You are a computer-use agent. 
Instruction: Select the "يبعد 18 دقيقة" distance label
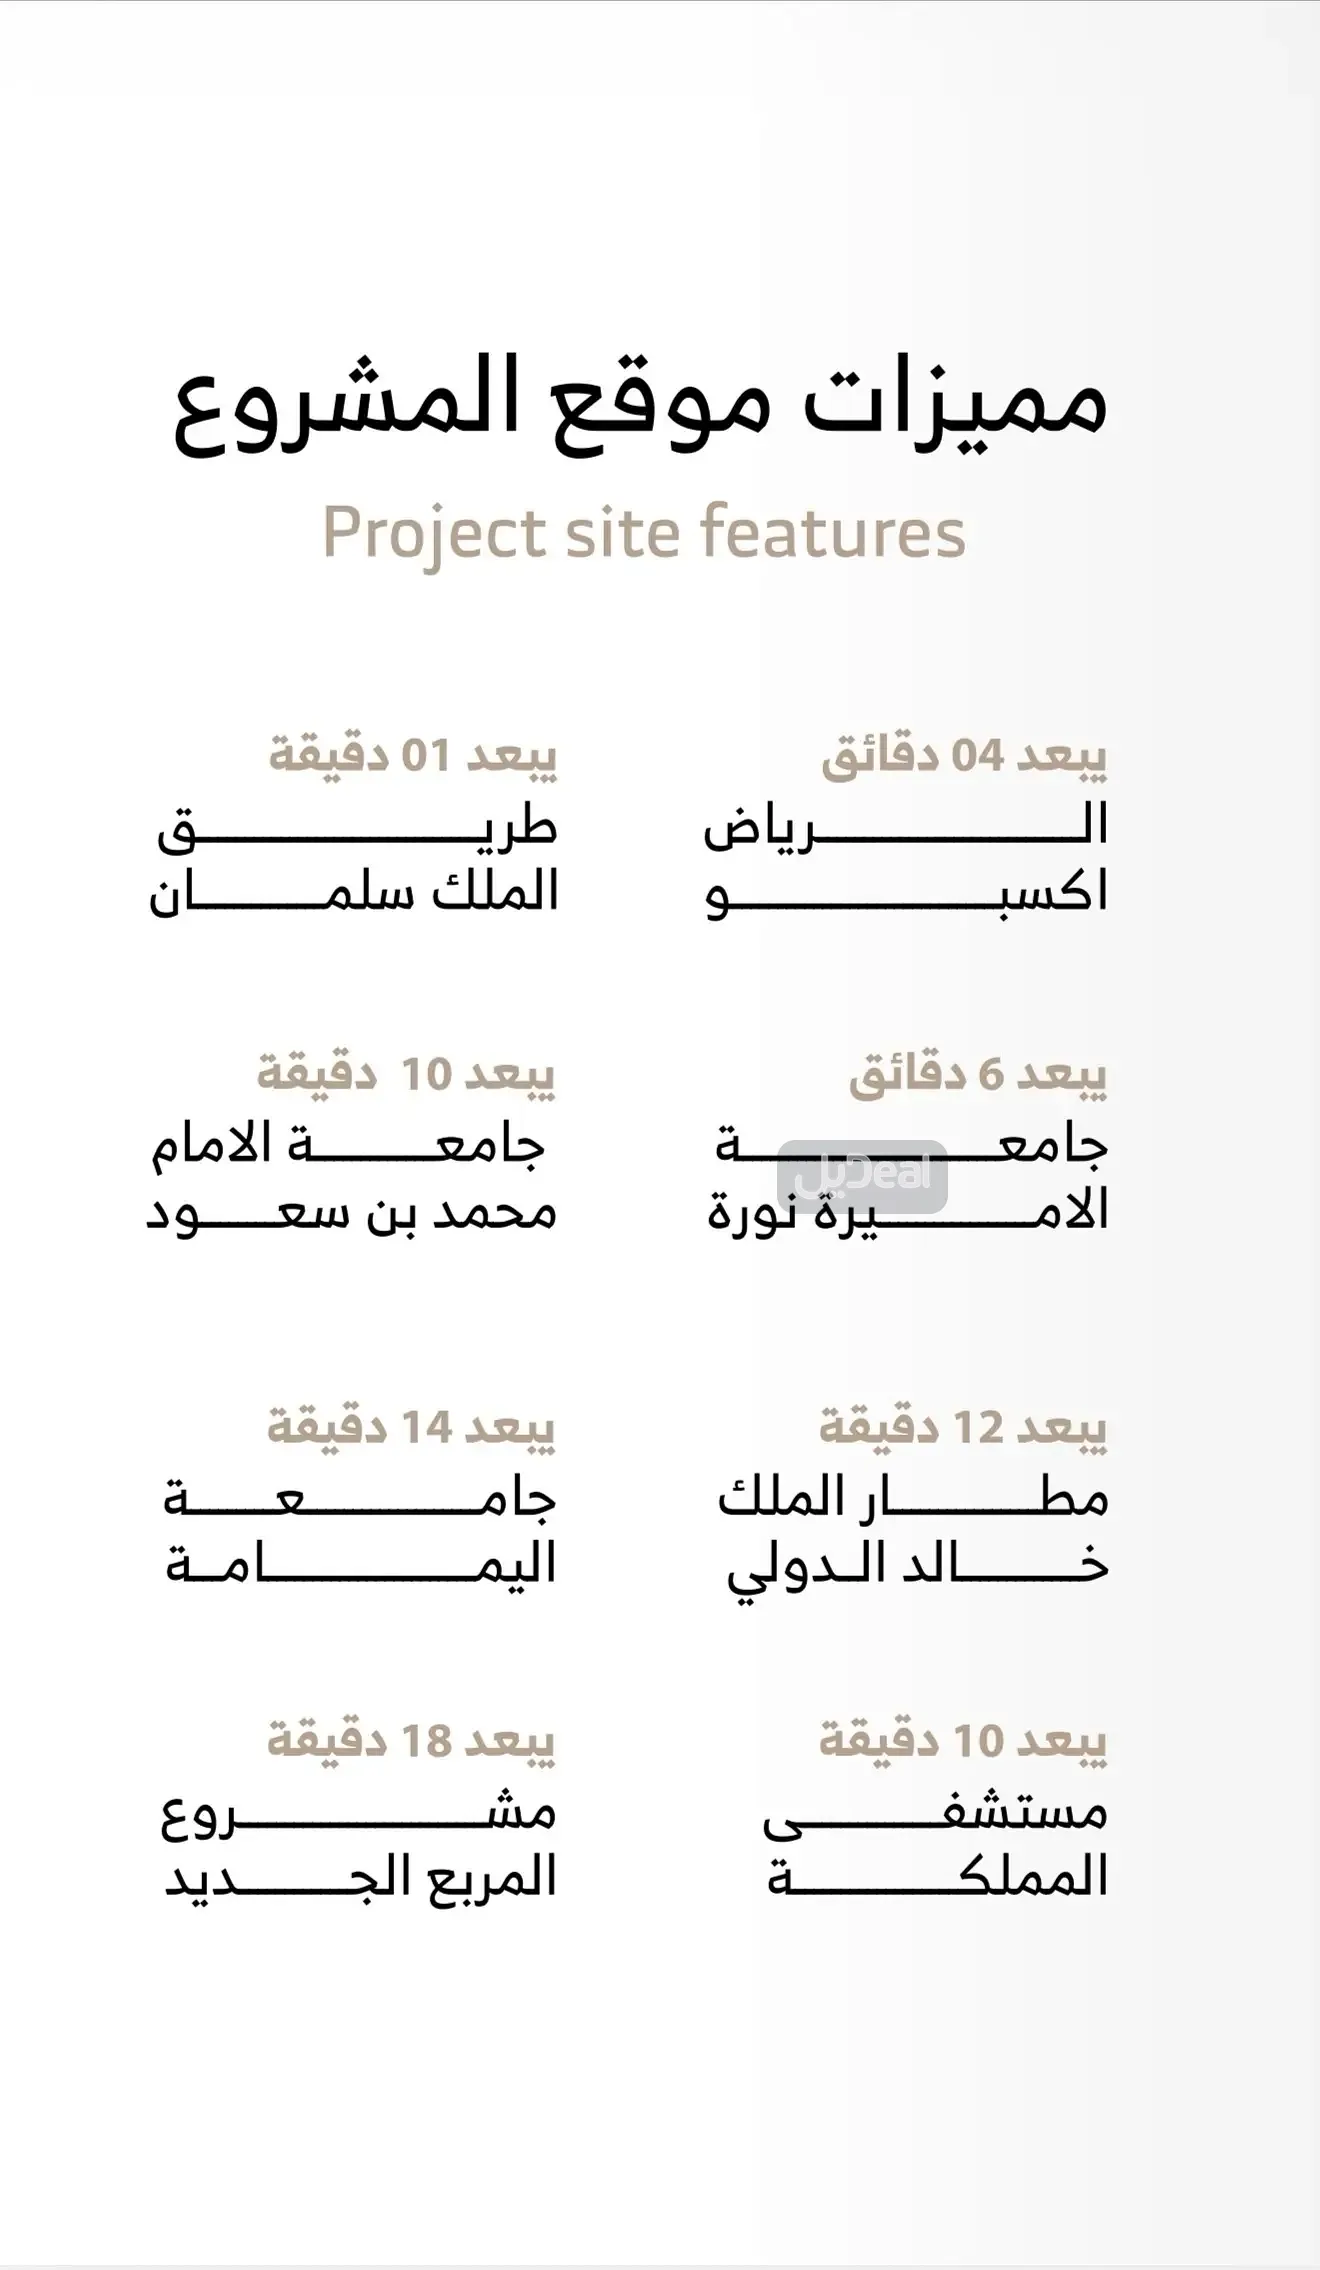[411, 1742]
